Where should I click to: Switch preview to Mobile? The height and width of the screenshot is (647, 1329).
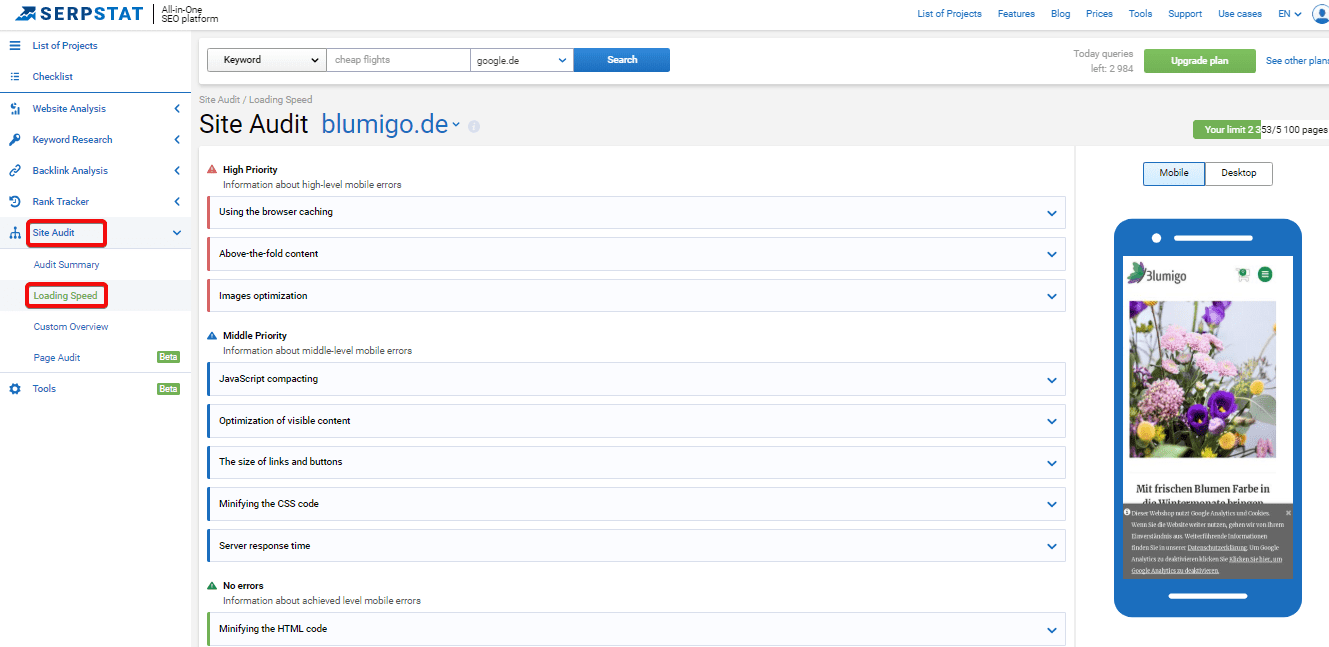[x=1174, y=173]
